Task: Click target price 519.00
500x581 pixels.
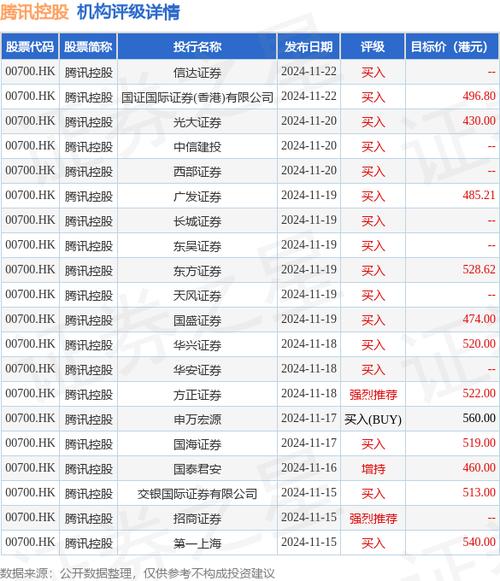Action: coord(479,443)
